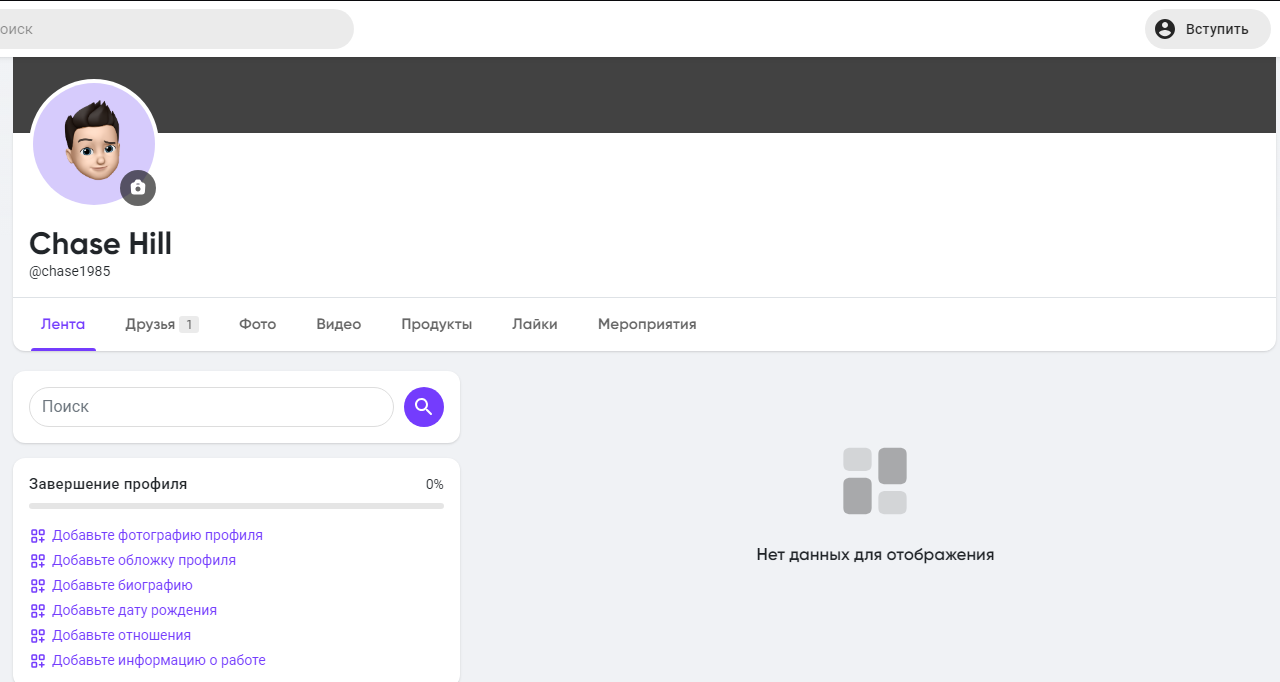Select the Лента tab
The height and width of the screenshot is (682, 1280).
[63, 324]
